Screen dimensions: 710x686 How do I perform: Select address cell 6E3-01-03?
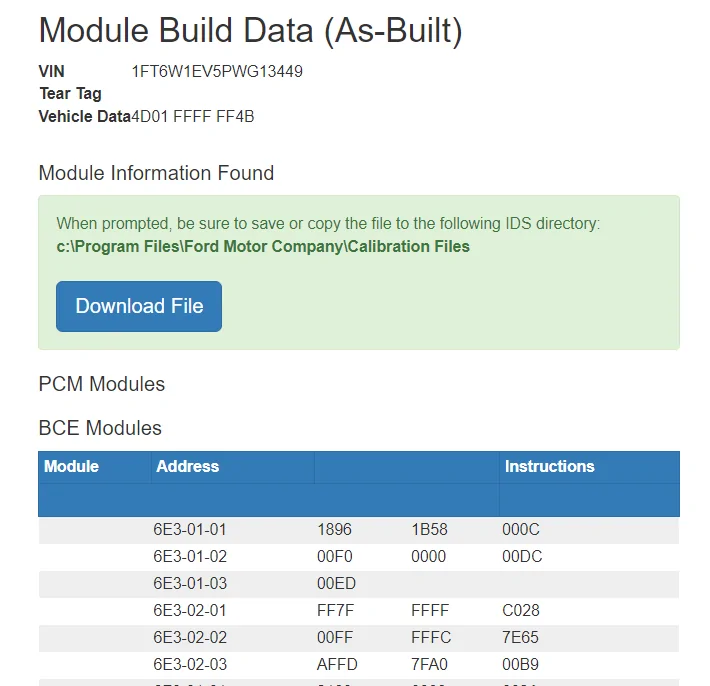click(190, 583)
